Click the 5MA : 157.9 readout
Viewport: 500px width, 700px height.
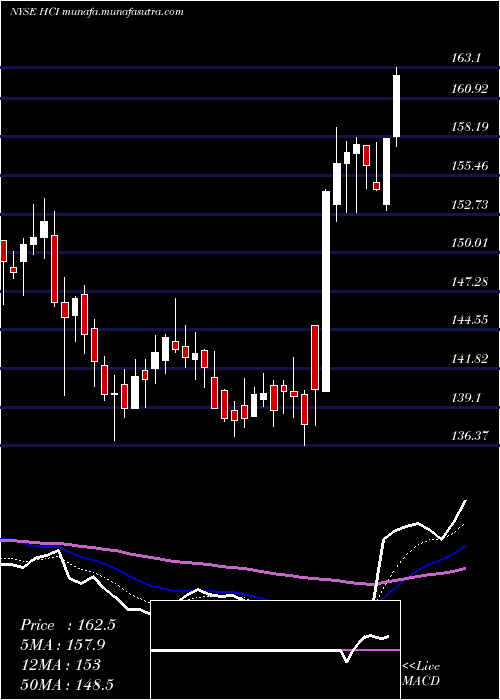[x=65, y=645]
